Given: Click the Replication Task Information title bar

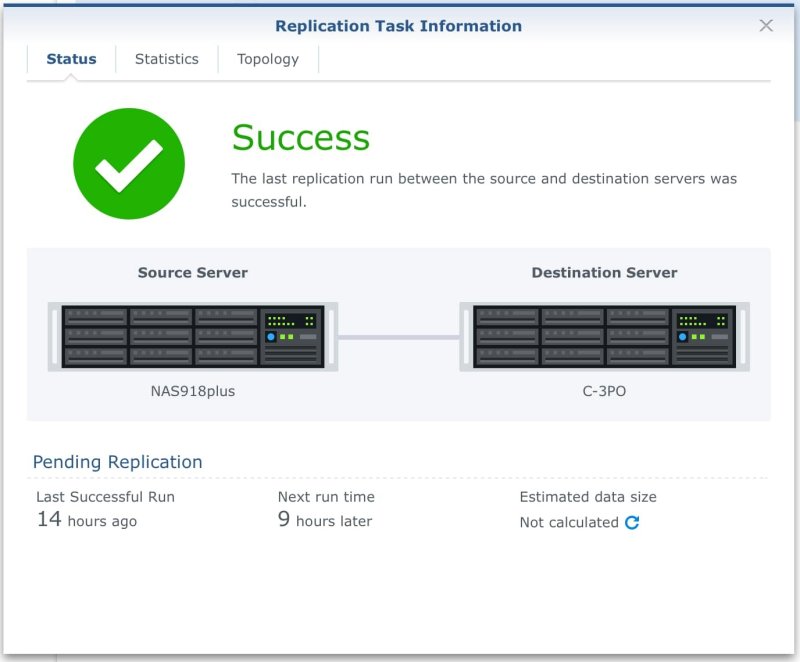Looking at the screenshot, I should (398, 26).
